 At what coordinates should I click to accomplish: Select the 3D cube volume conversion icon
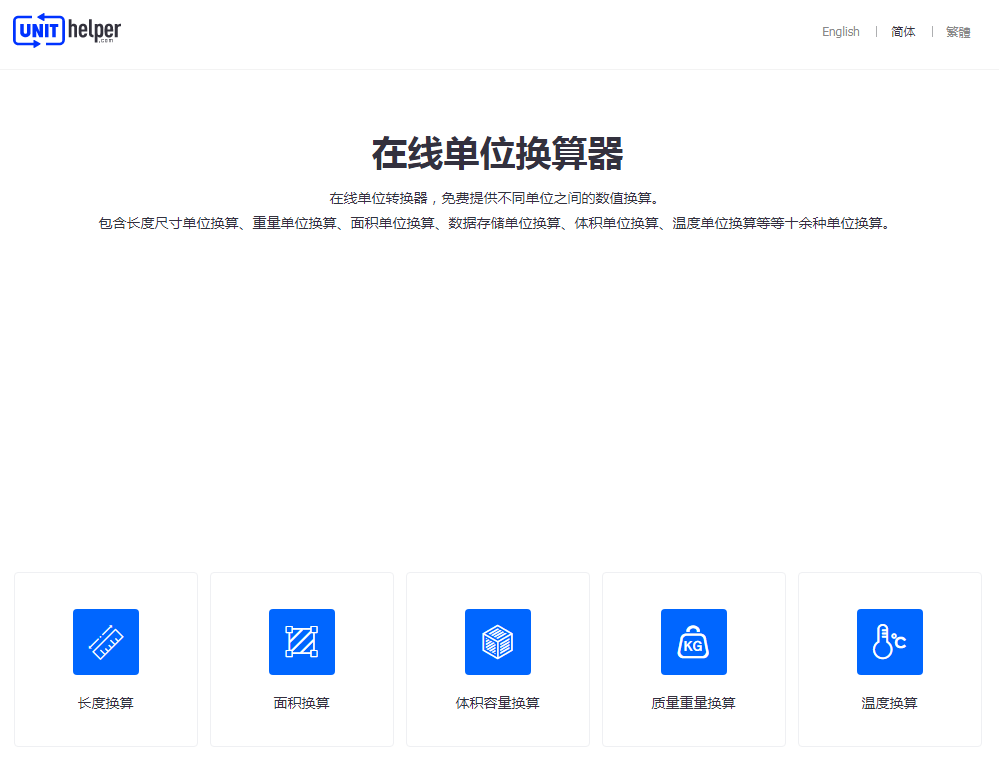click(497, 642)
